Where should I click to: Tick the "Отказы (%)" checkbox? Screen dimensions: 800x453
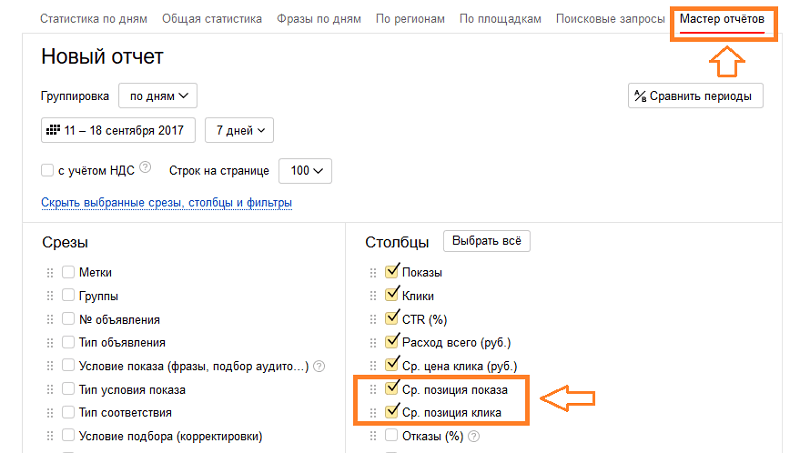(x=392, y=435)
